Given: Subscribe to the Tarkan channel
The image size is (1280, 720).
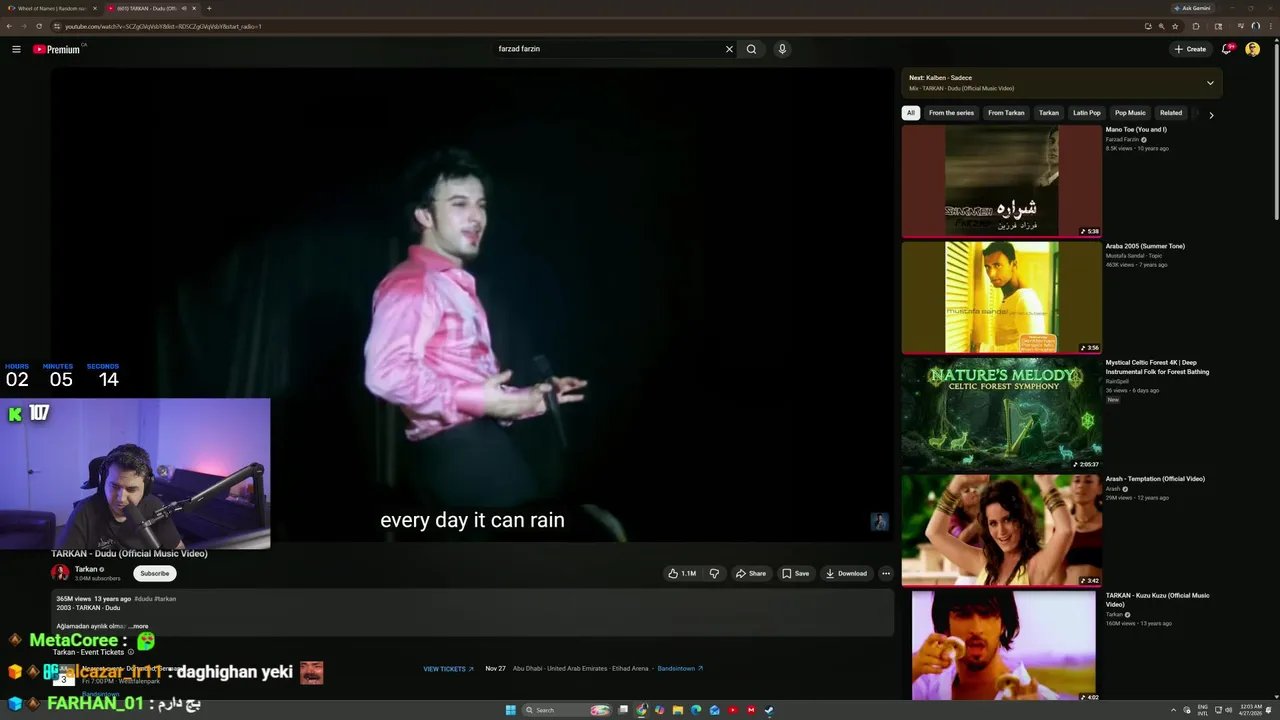Looking at the screenshot, I should point(154,573).
